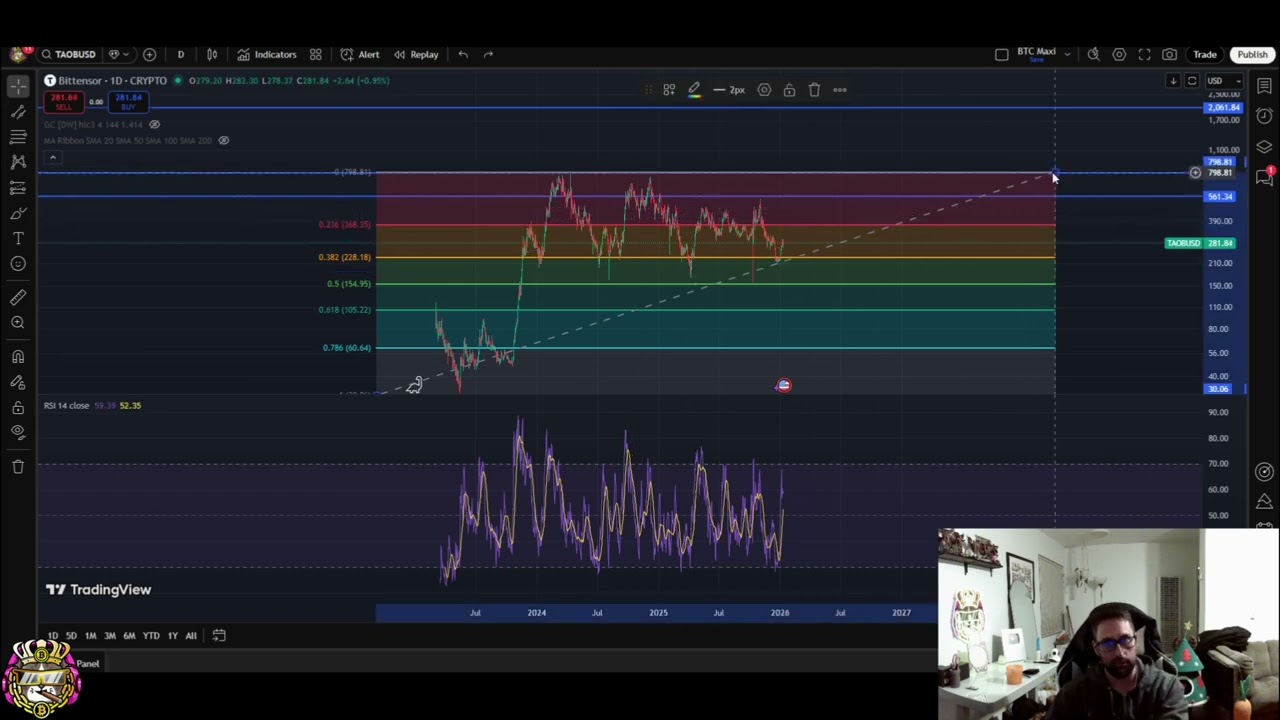
Task: Redo the last chart action
Action: 488,54
